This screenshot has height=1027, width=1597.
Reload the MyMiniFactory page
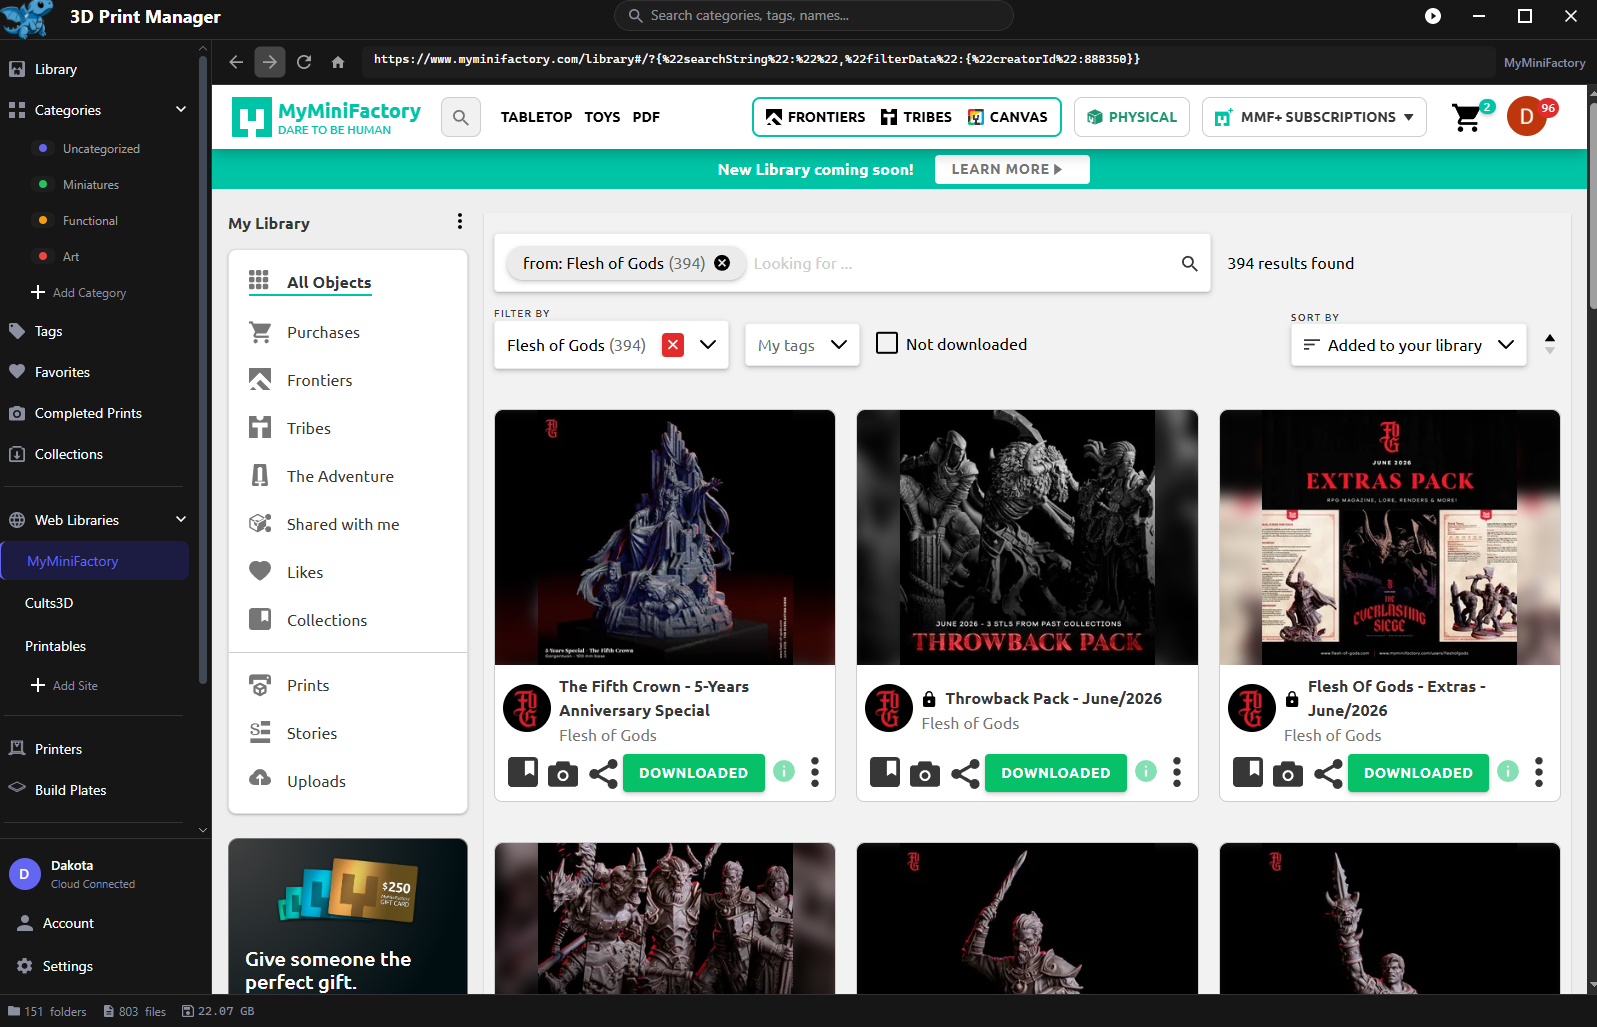[304, 62]
